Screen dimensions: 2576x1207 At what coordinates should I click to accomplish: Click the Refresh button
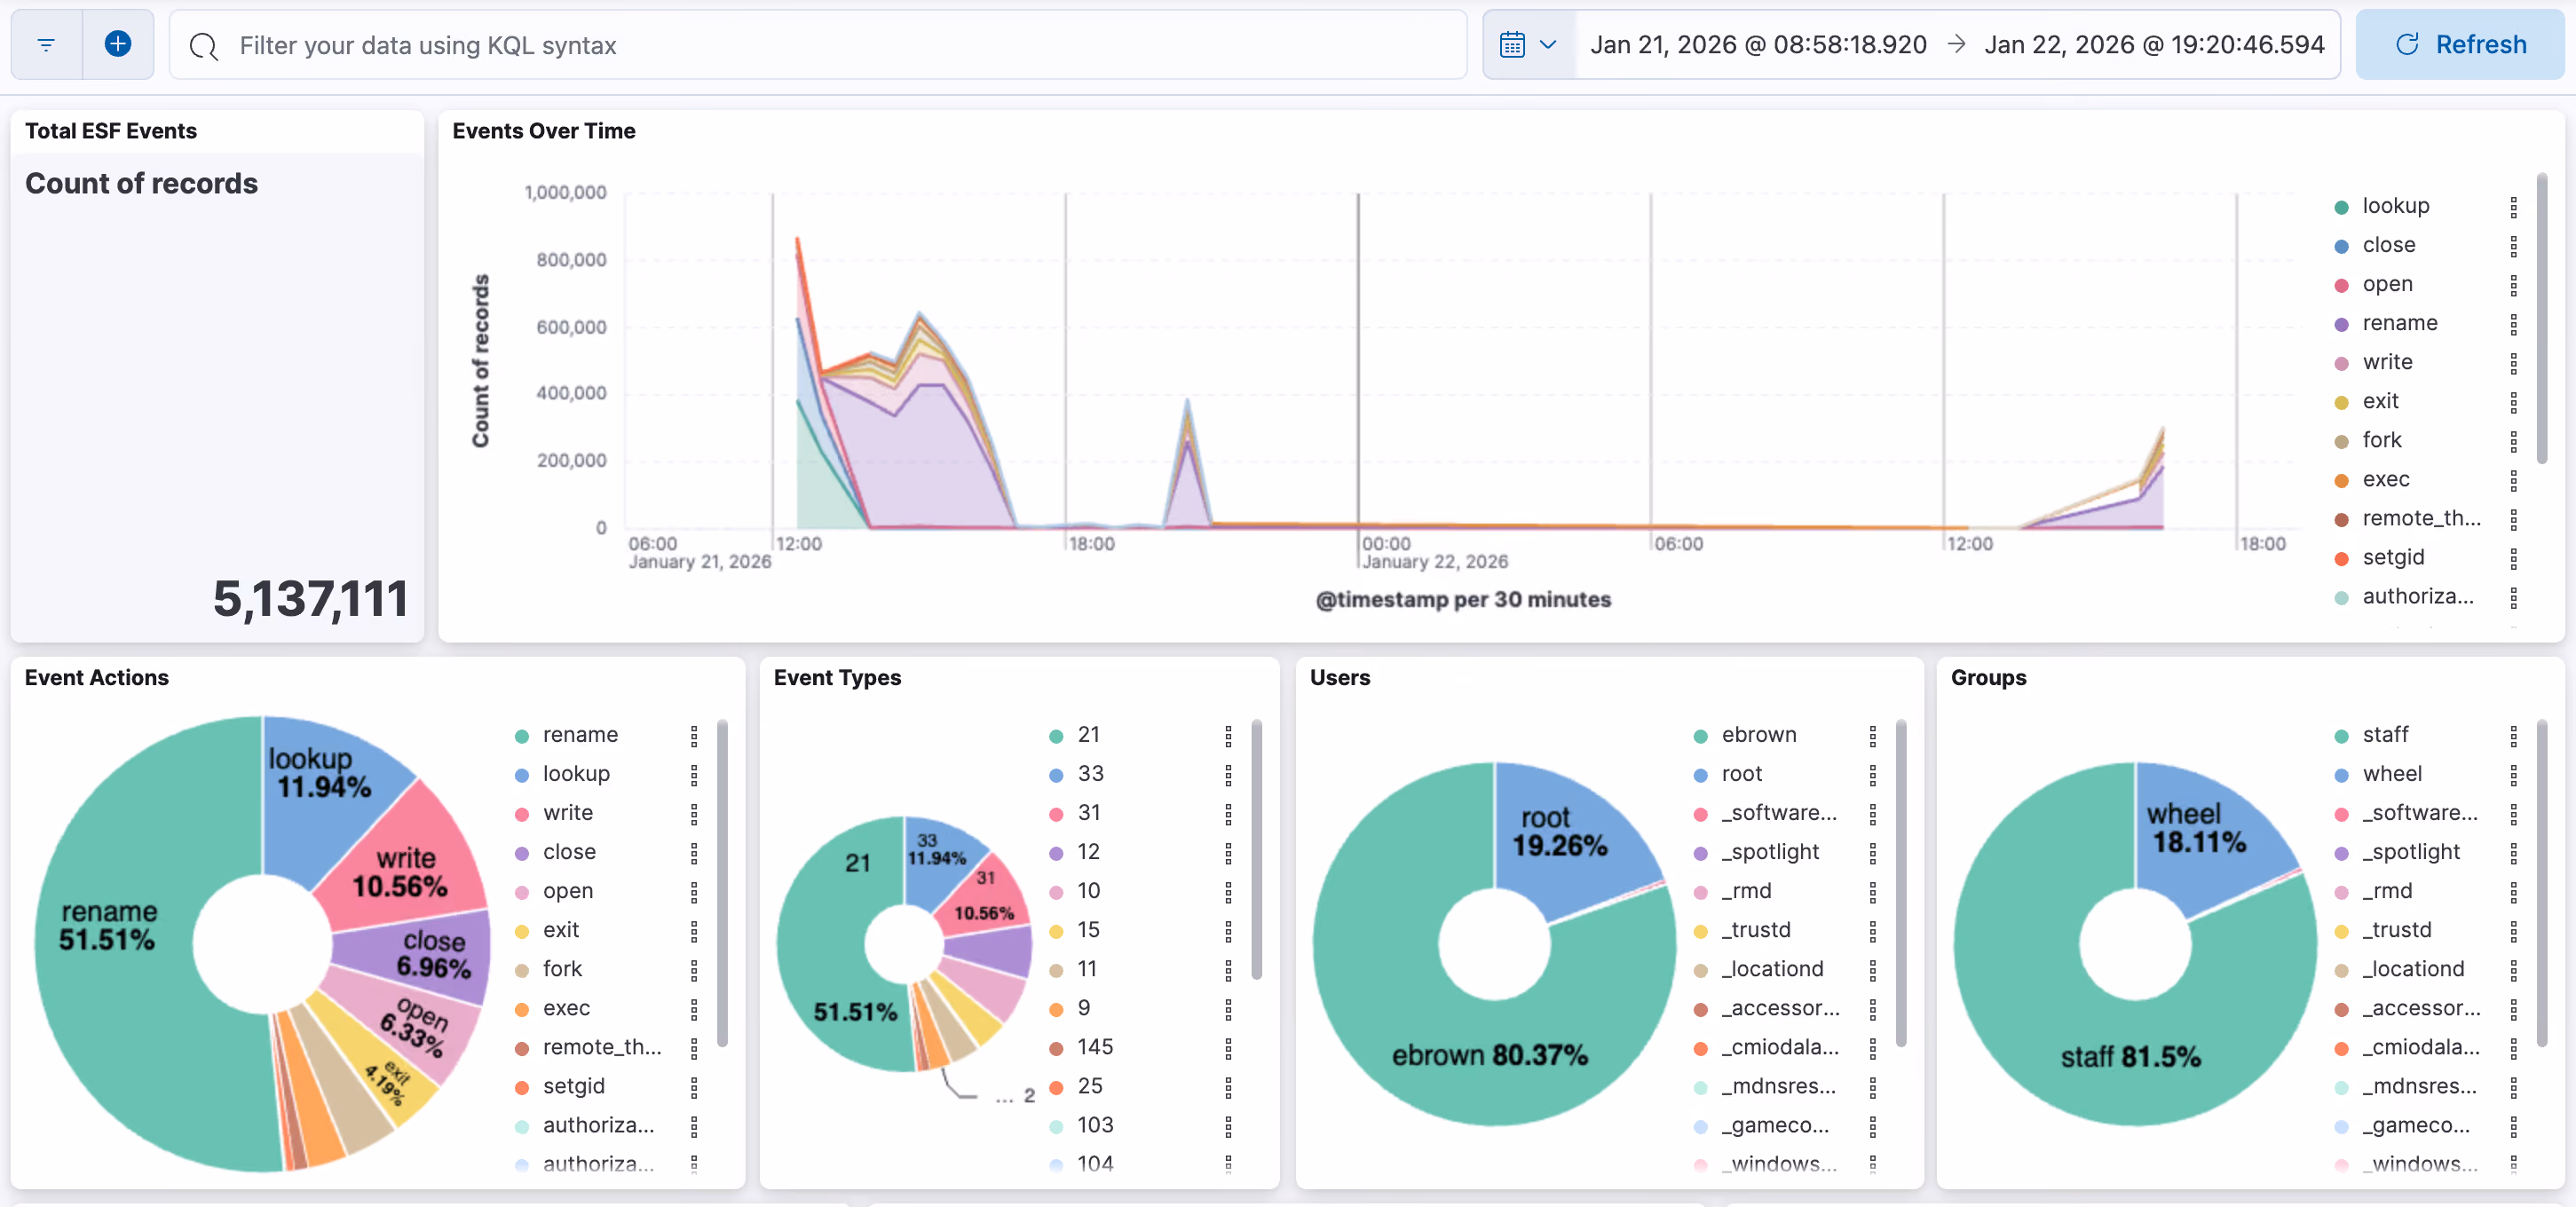(2460, 45)
